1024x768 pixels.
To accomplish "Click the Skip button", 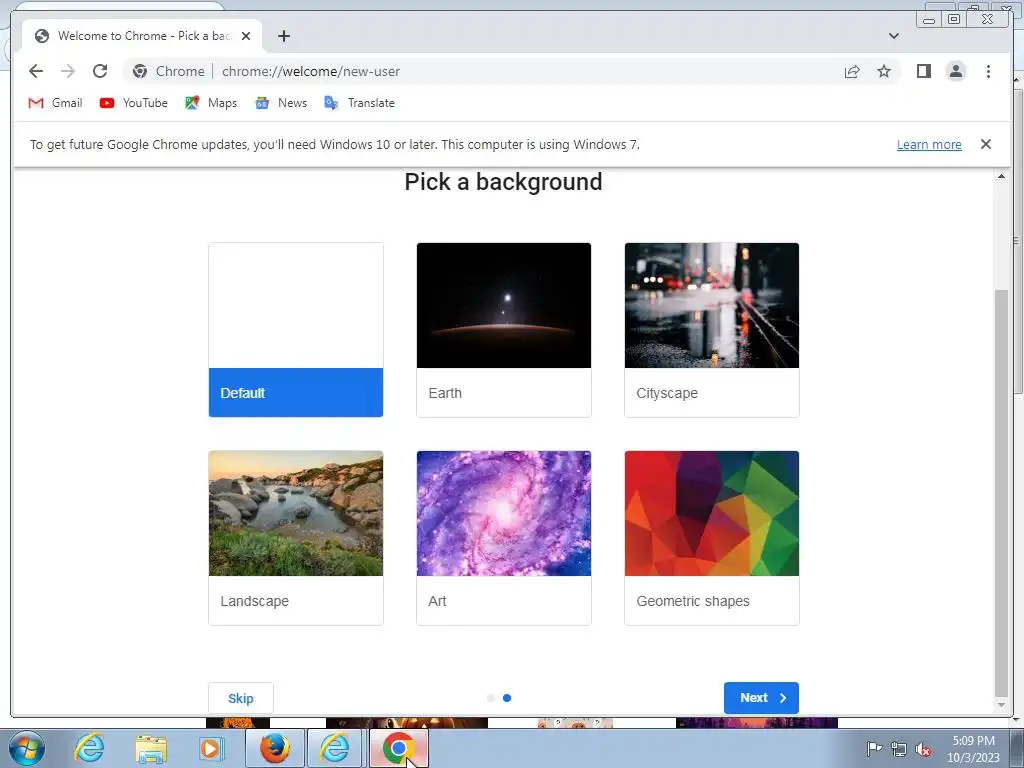I will tap(240, 698).
